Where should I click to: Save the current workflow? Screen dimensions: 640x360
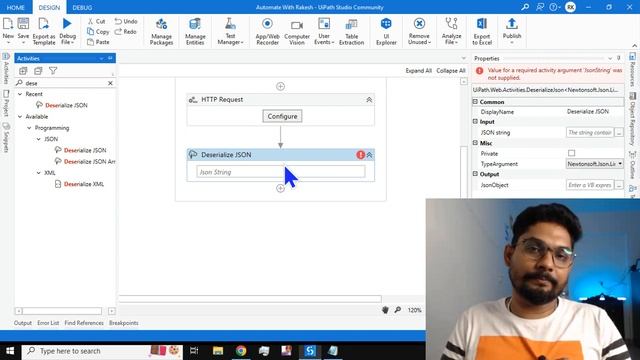(23, 31)
